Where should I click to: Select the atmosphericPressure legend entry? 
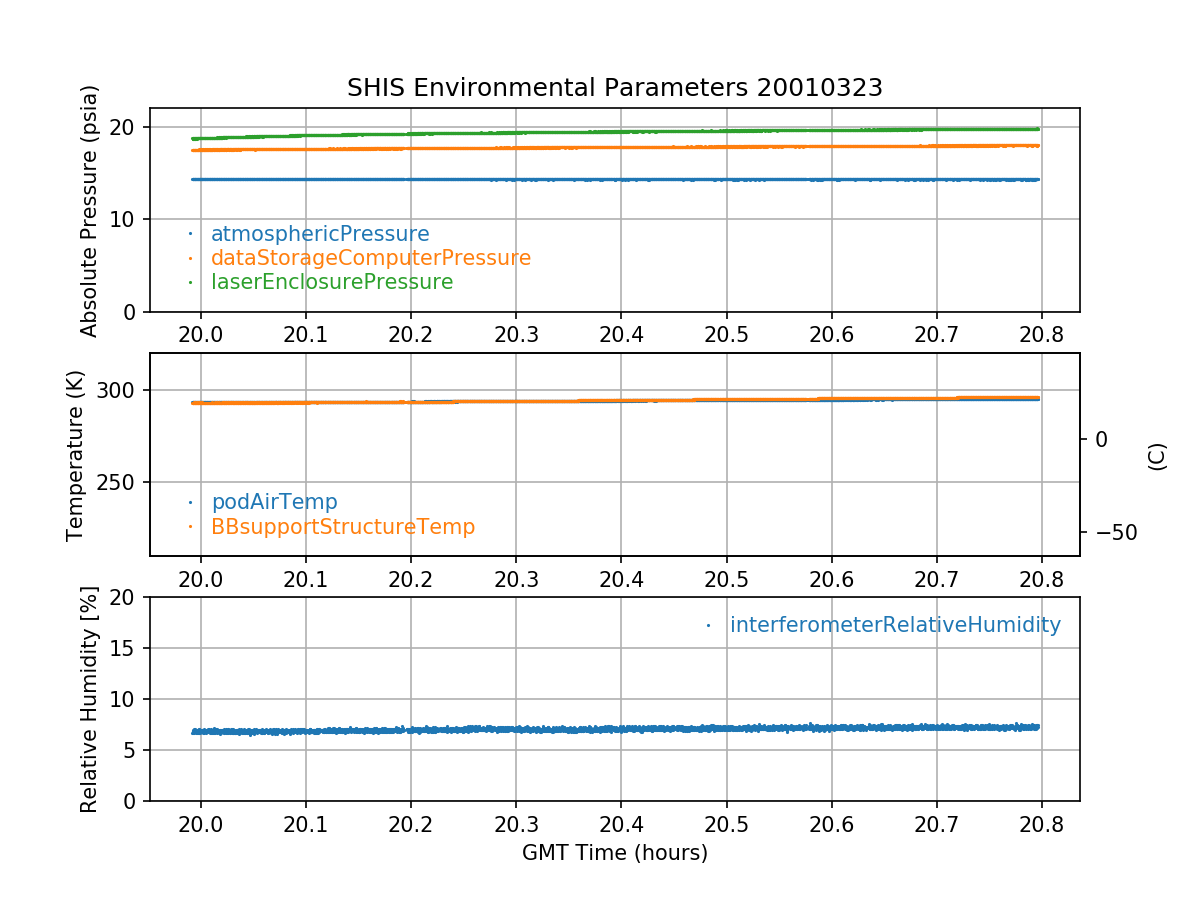click(320, 234)
